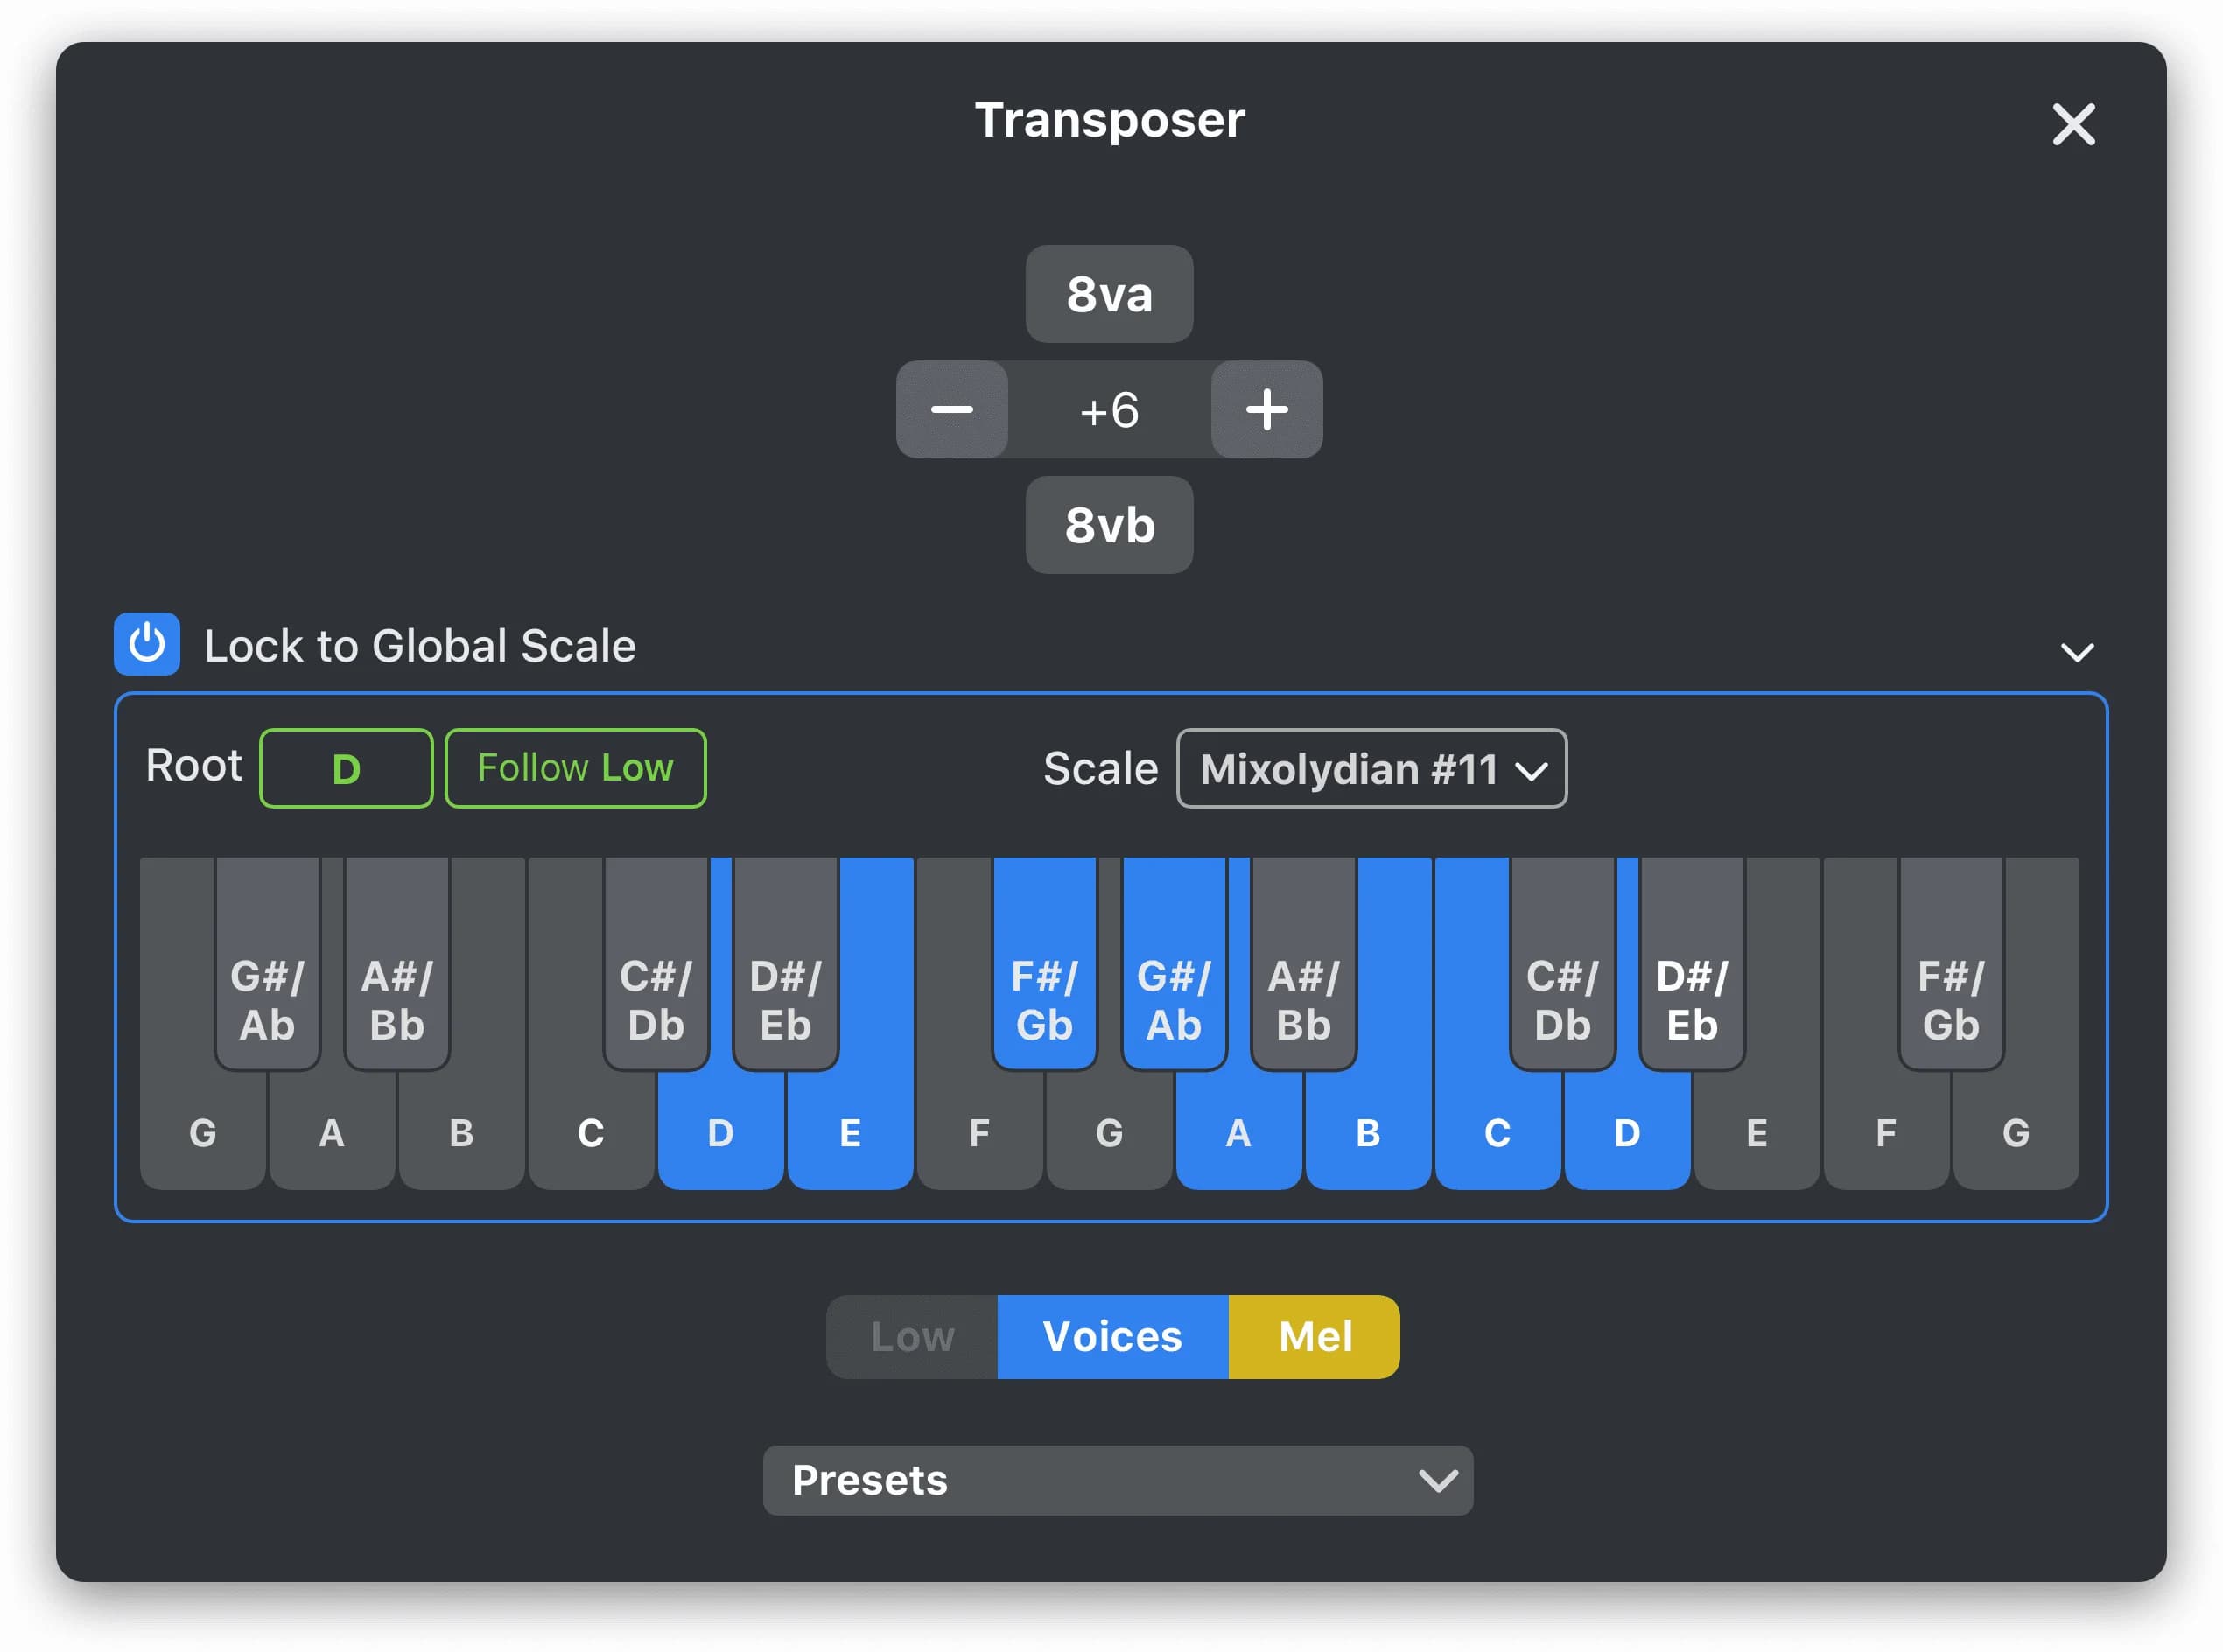This screenshot has height=1652, width=2223.
Task: Open the Presets dropdown
Action: pos(1117,1479)
